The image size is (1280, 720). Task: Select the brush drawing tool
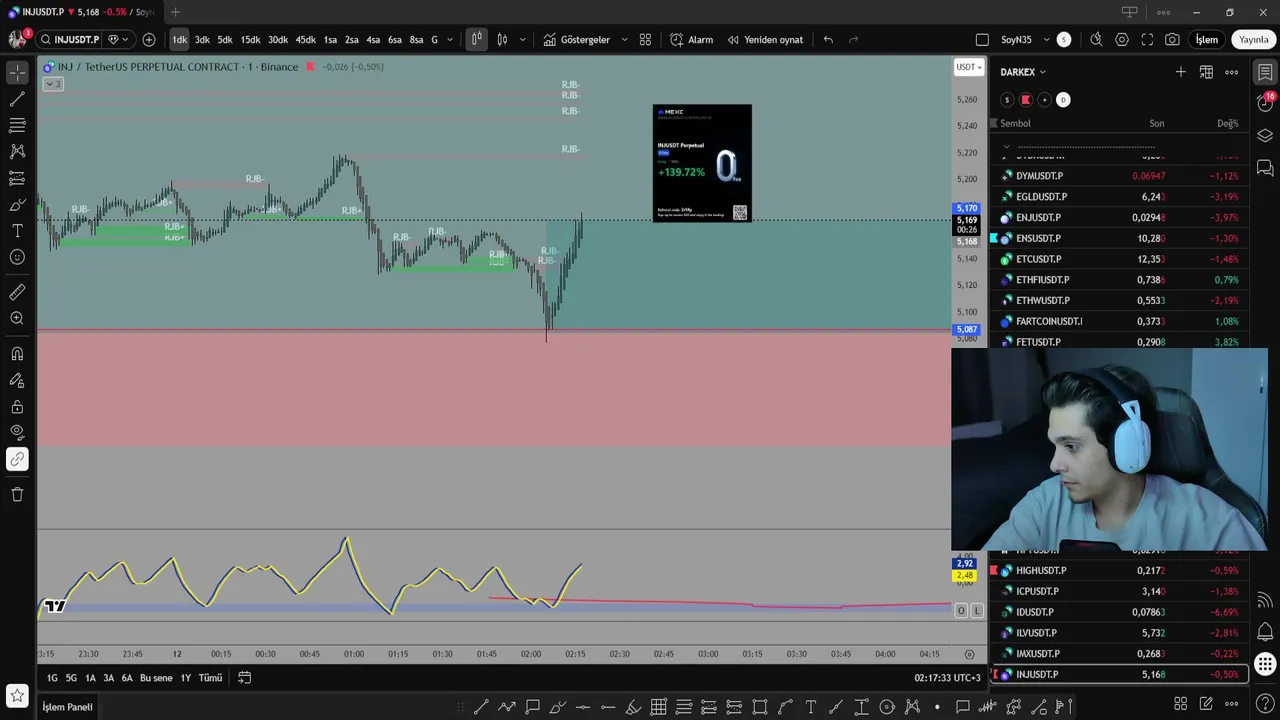(17, 204)
